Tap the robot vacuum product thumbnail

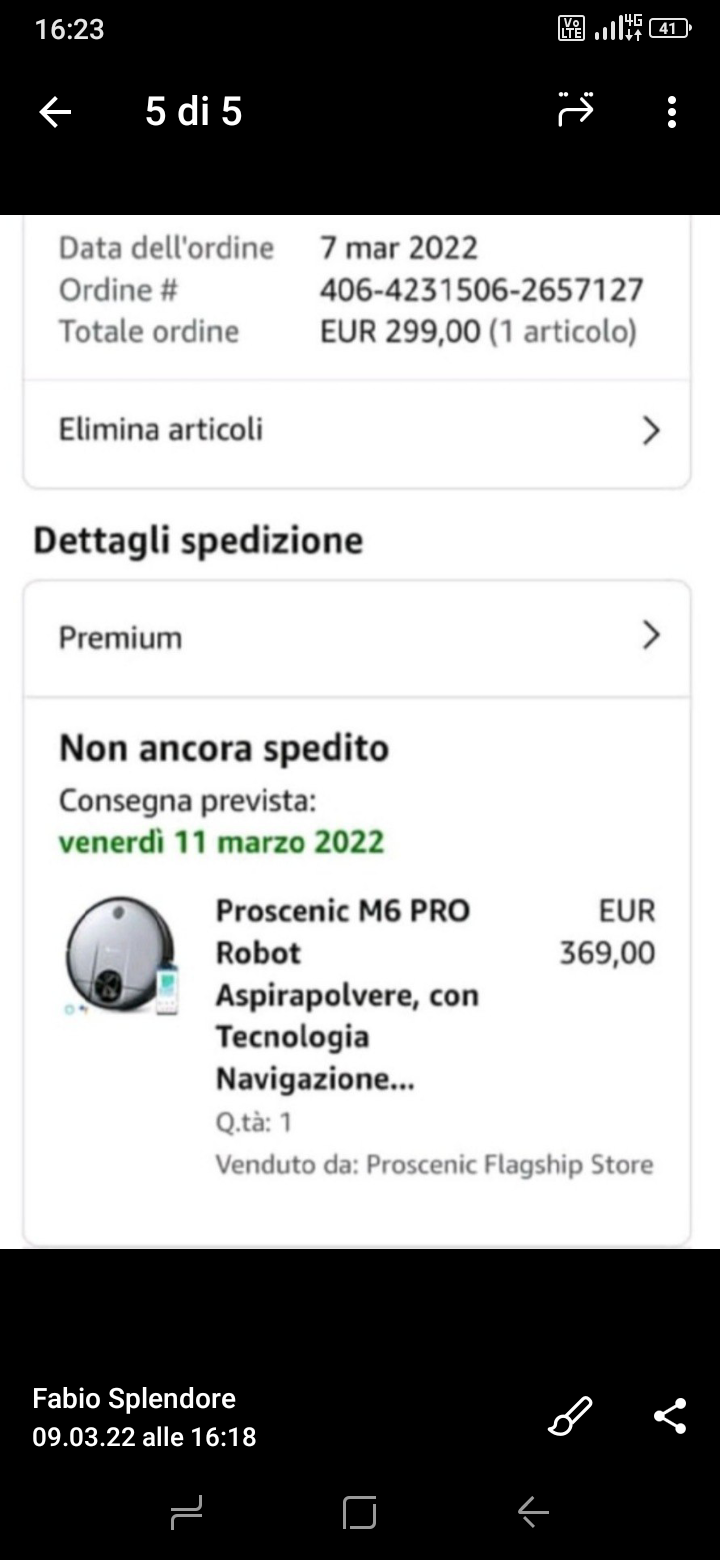point(122,955)
